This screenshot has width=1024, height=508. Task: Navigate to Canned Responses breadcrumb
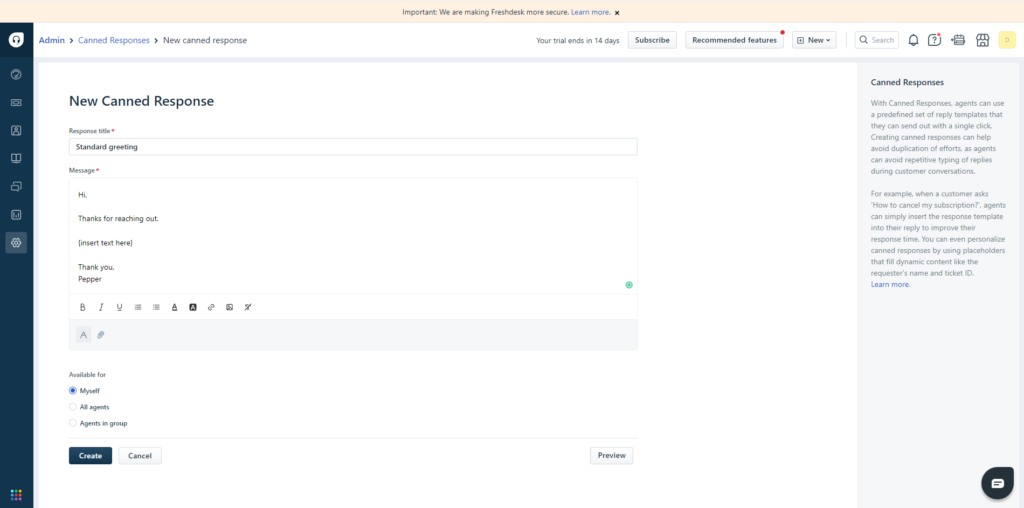pyautogui.click(x=114, y=40)
